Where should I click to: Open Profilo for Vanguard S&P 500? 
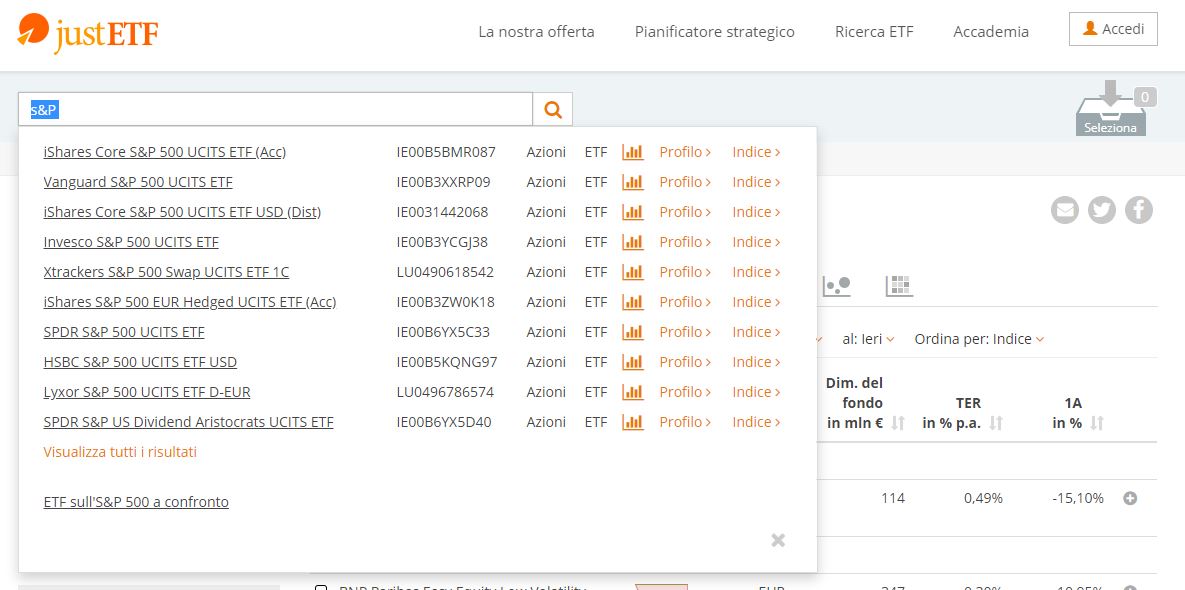(x=685, y=182)
